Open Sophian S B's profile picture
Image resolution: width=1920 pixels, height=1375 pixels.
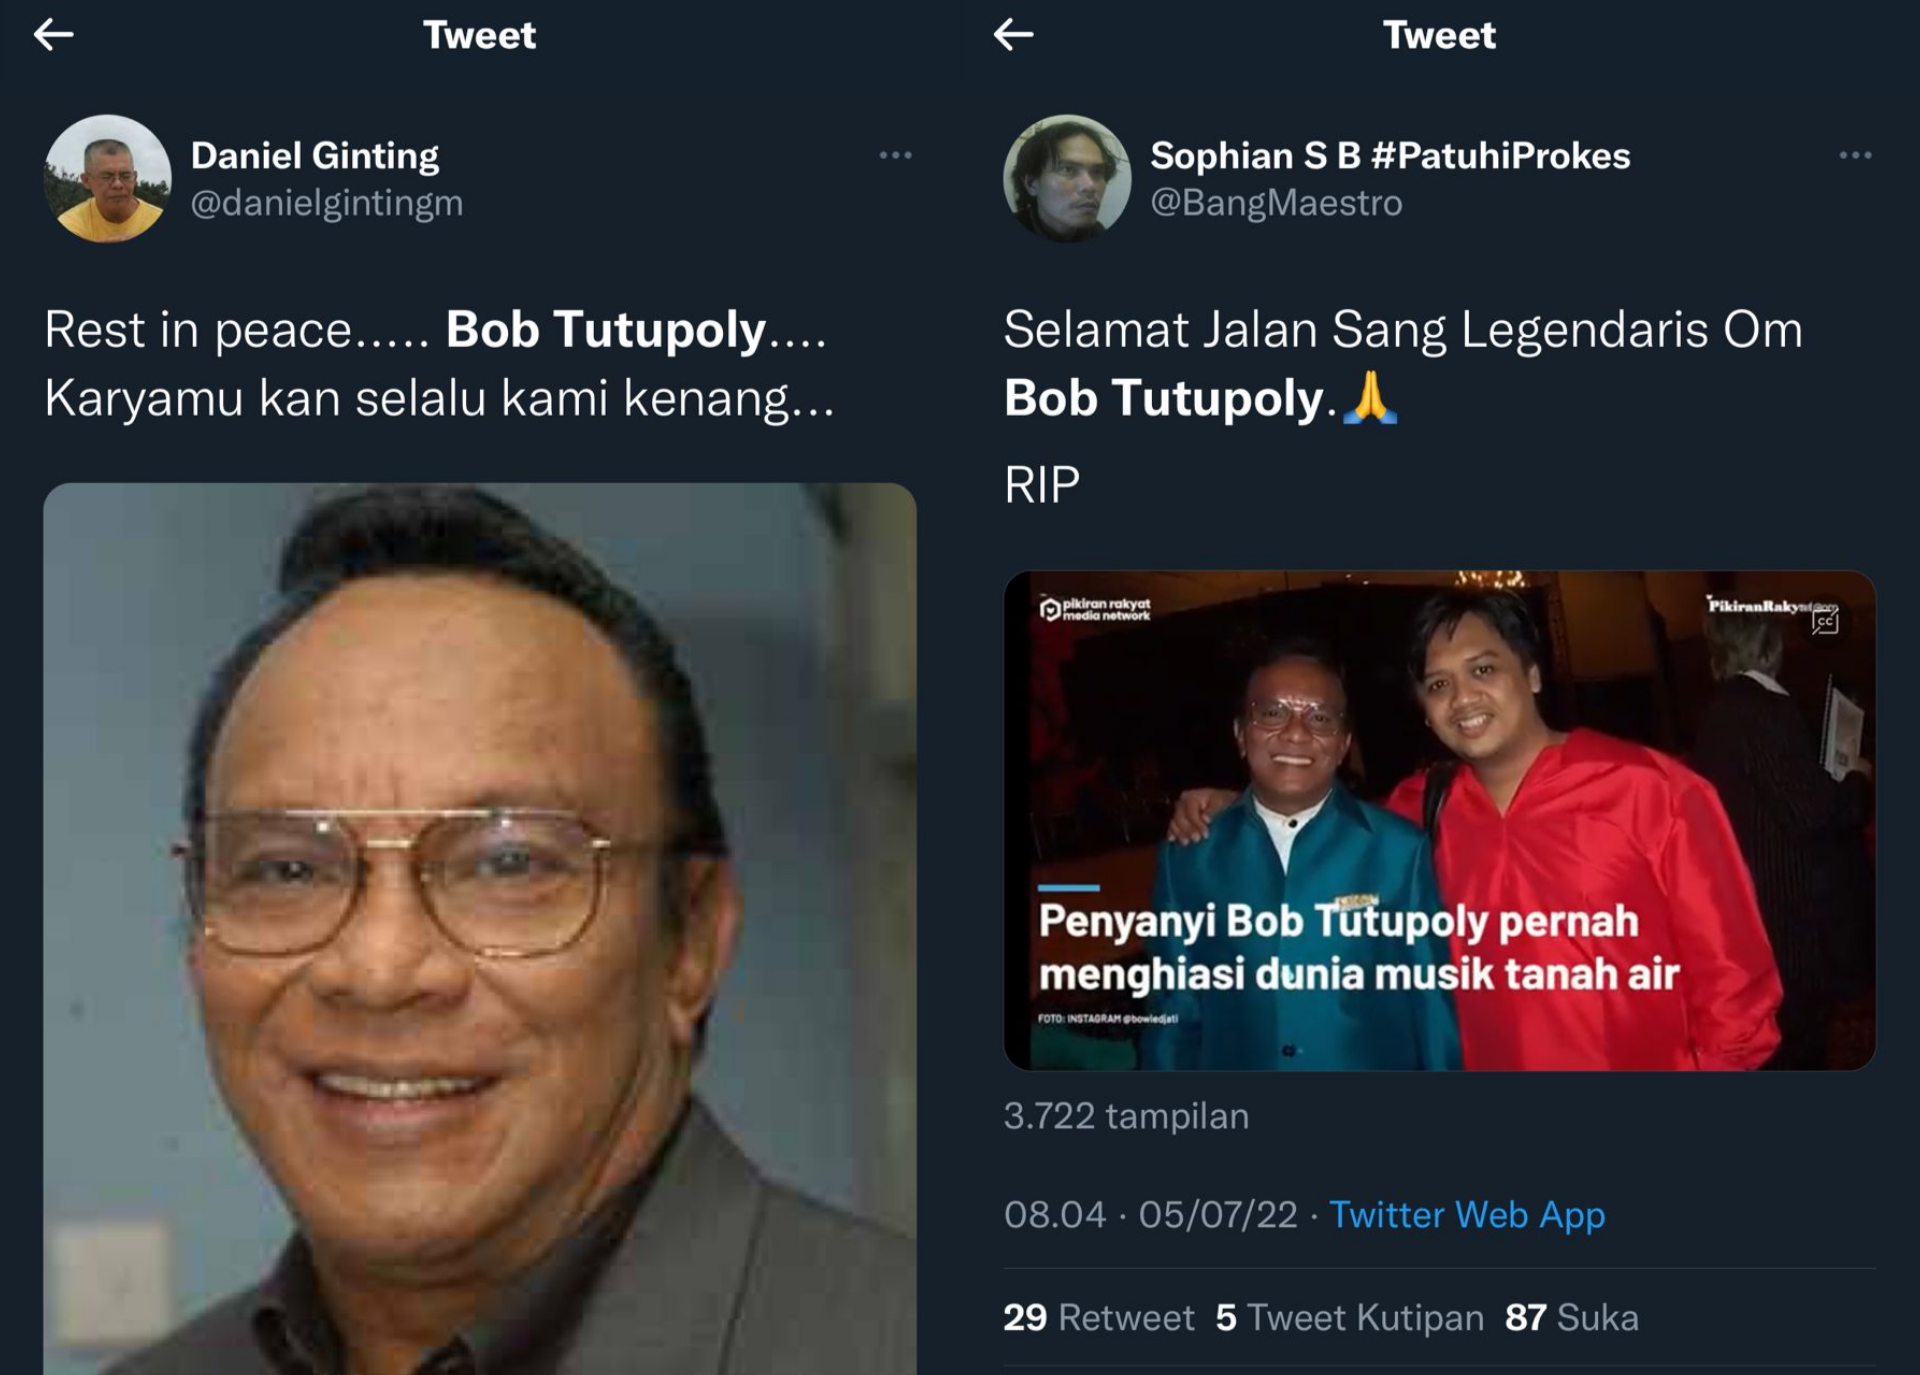pos(1067,178)
